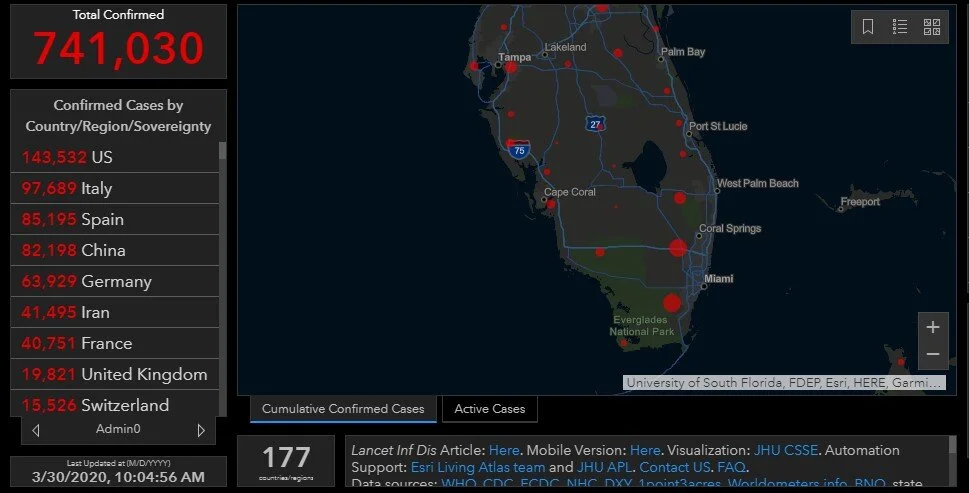This screenshot has height=493, width=969.
Task: Open the FAQ link
Action: 731,468
